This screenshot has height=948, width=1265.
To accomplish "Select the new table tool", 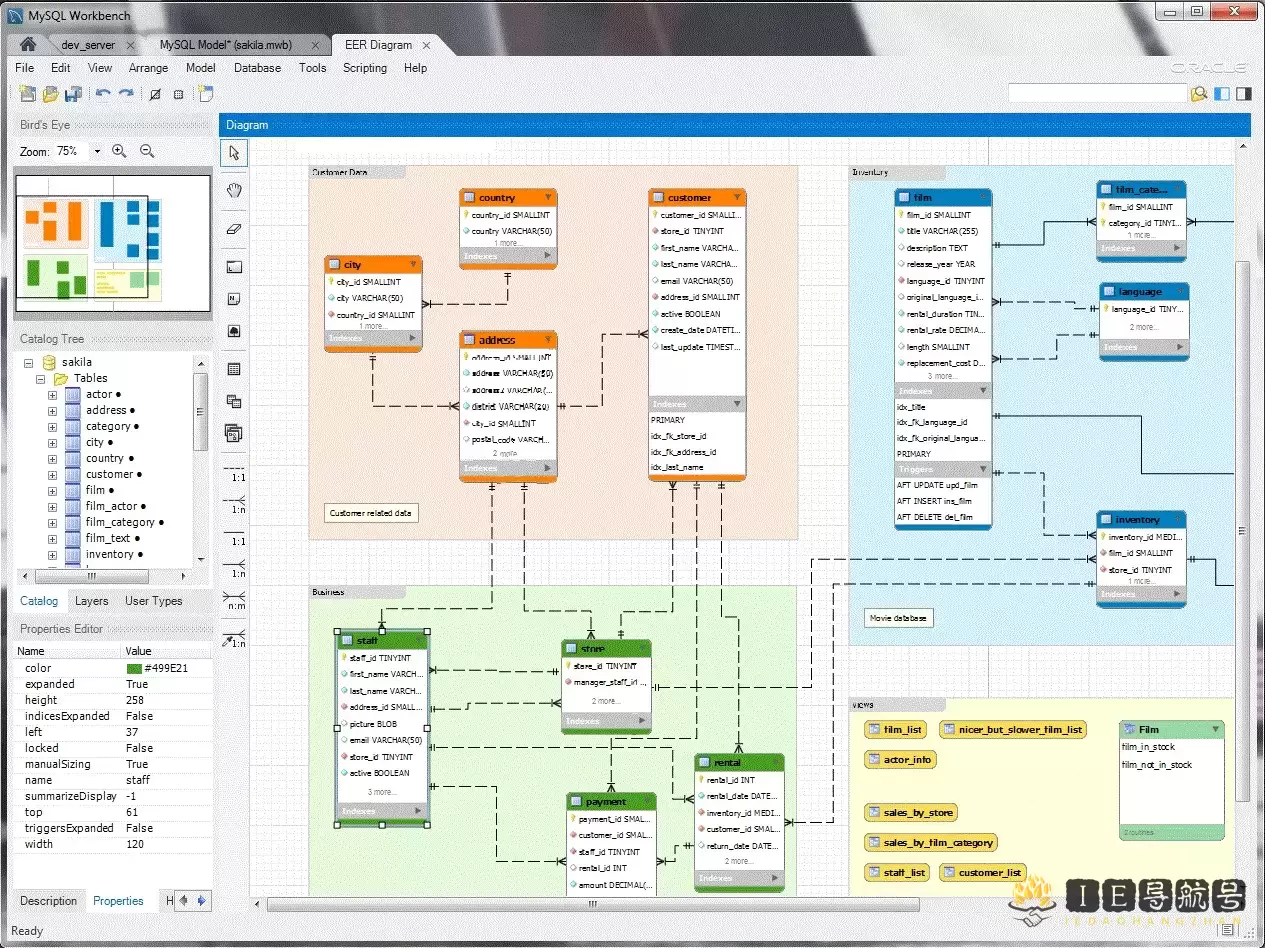I will (234, 369).
